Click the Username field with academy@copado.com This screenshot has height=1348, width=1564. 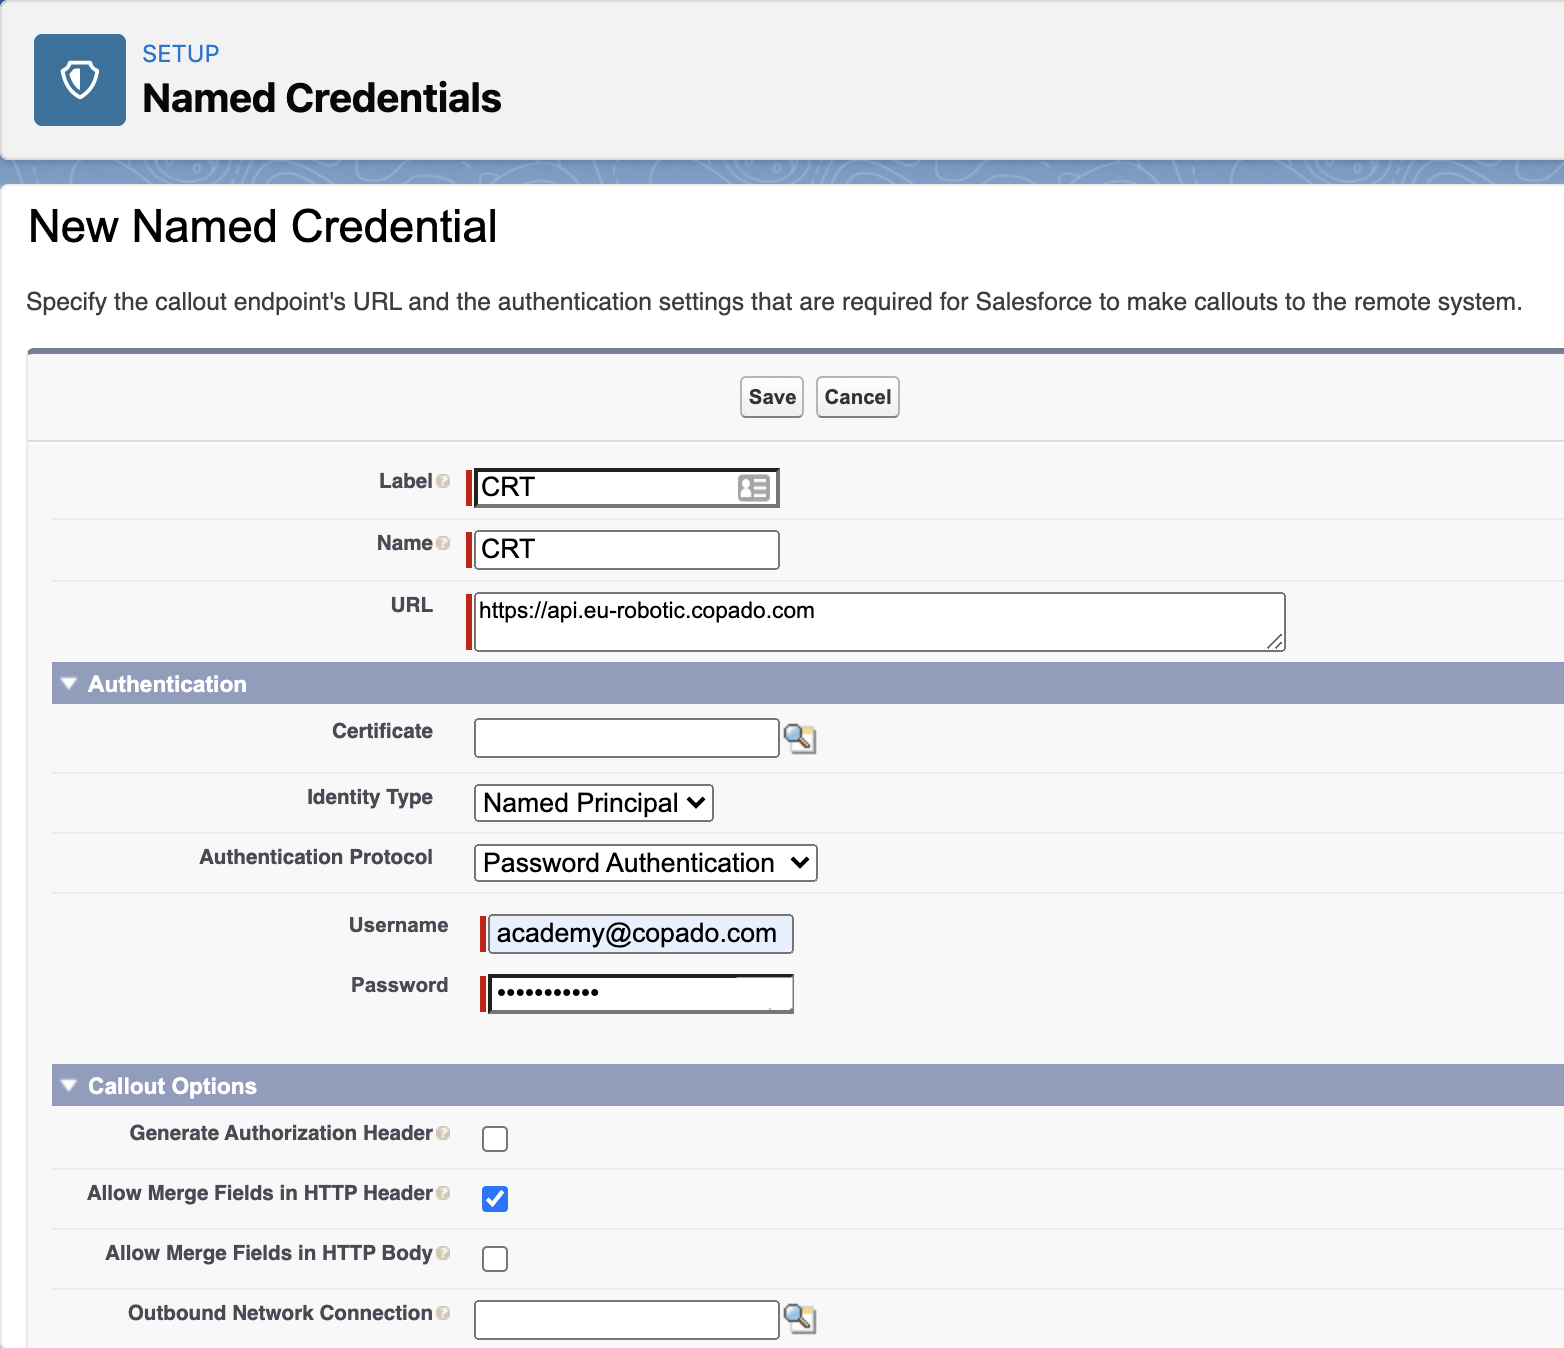tap(641, 934)
